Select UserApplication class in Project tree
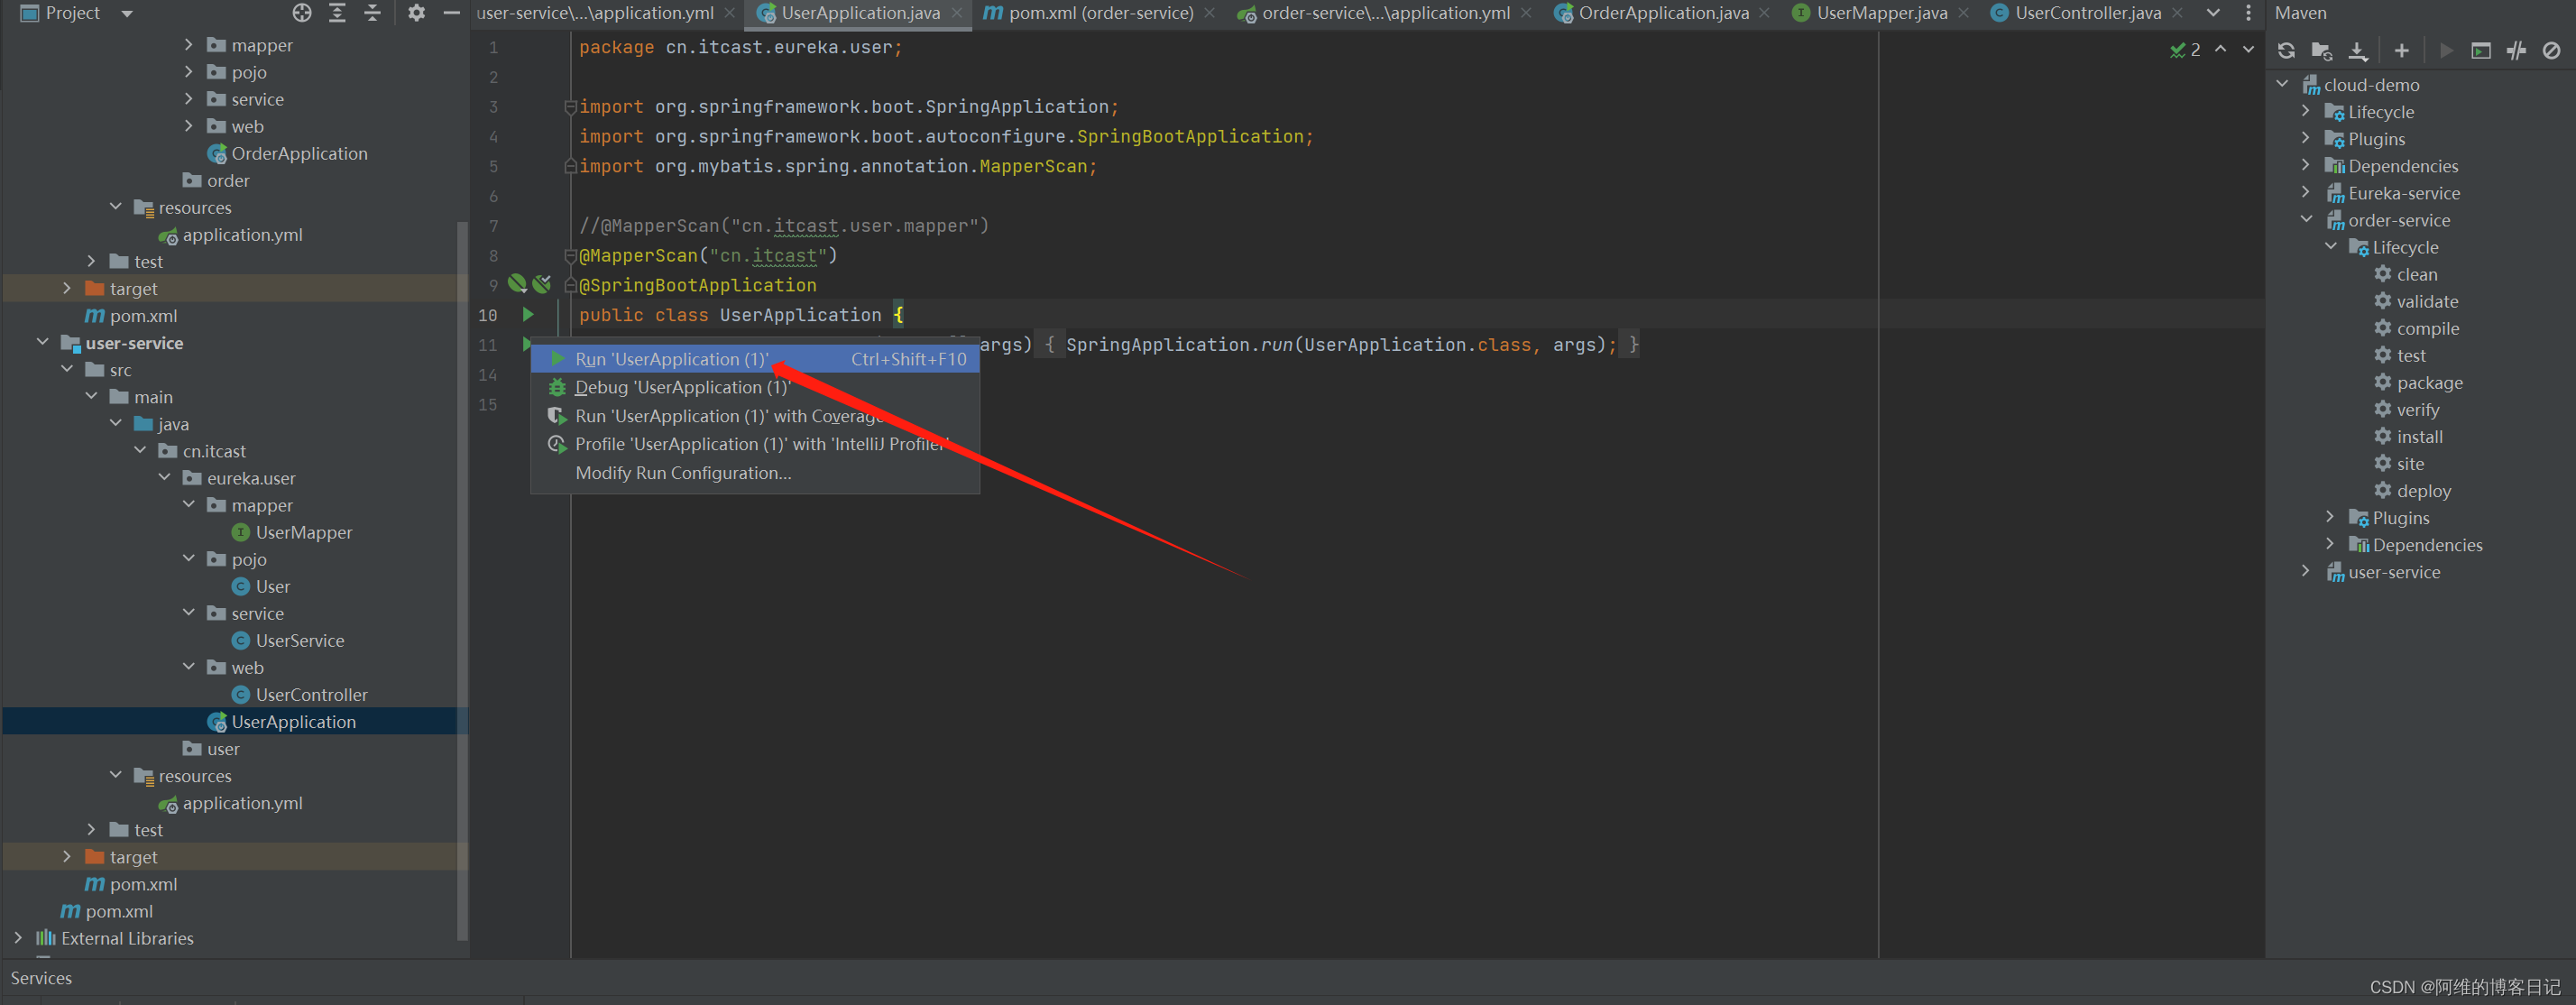The image size is (2576, 1005). pos(293,721)
